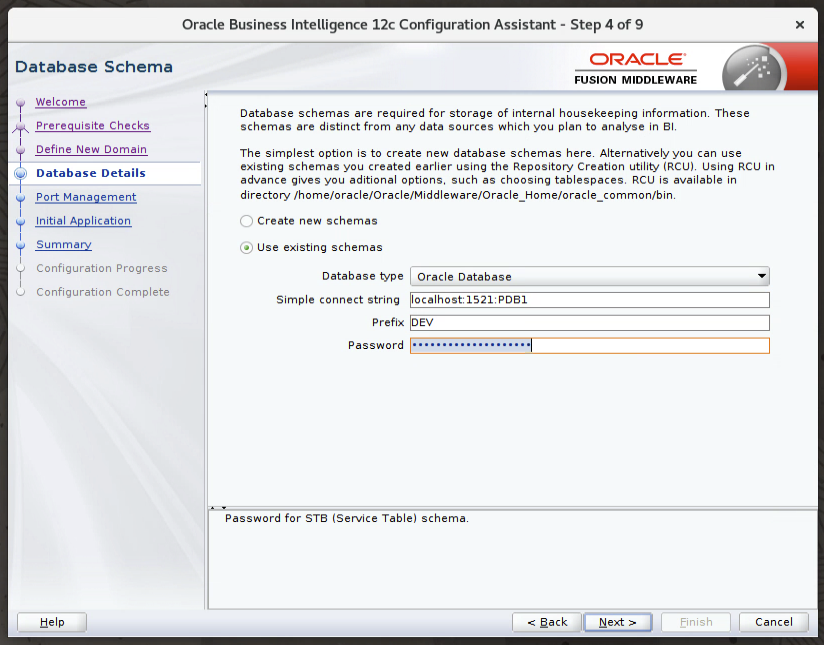Click into the Prefix input field

(x=590, y=323)
